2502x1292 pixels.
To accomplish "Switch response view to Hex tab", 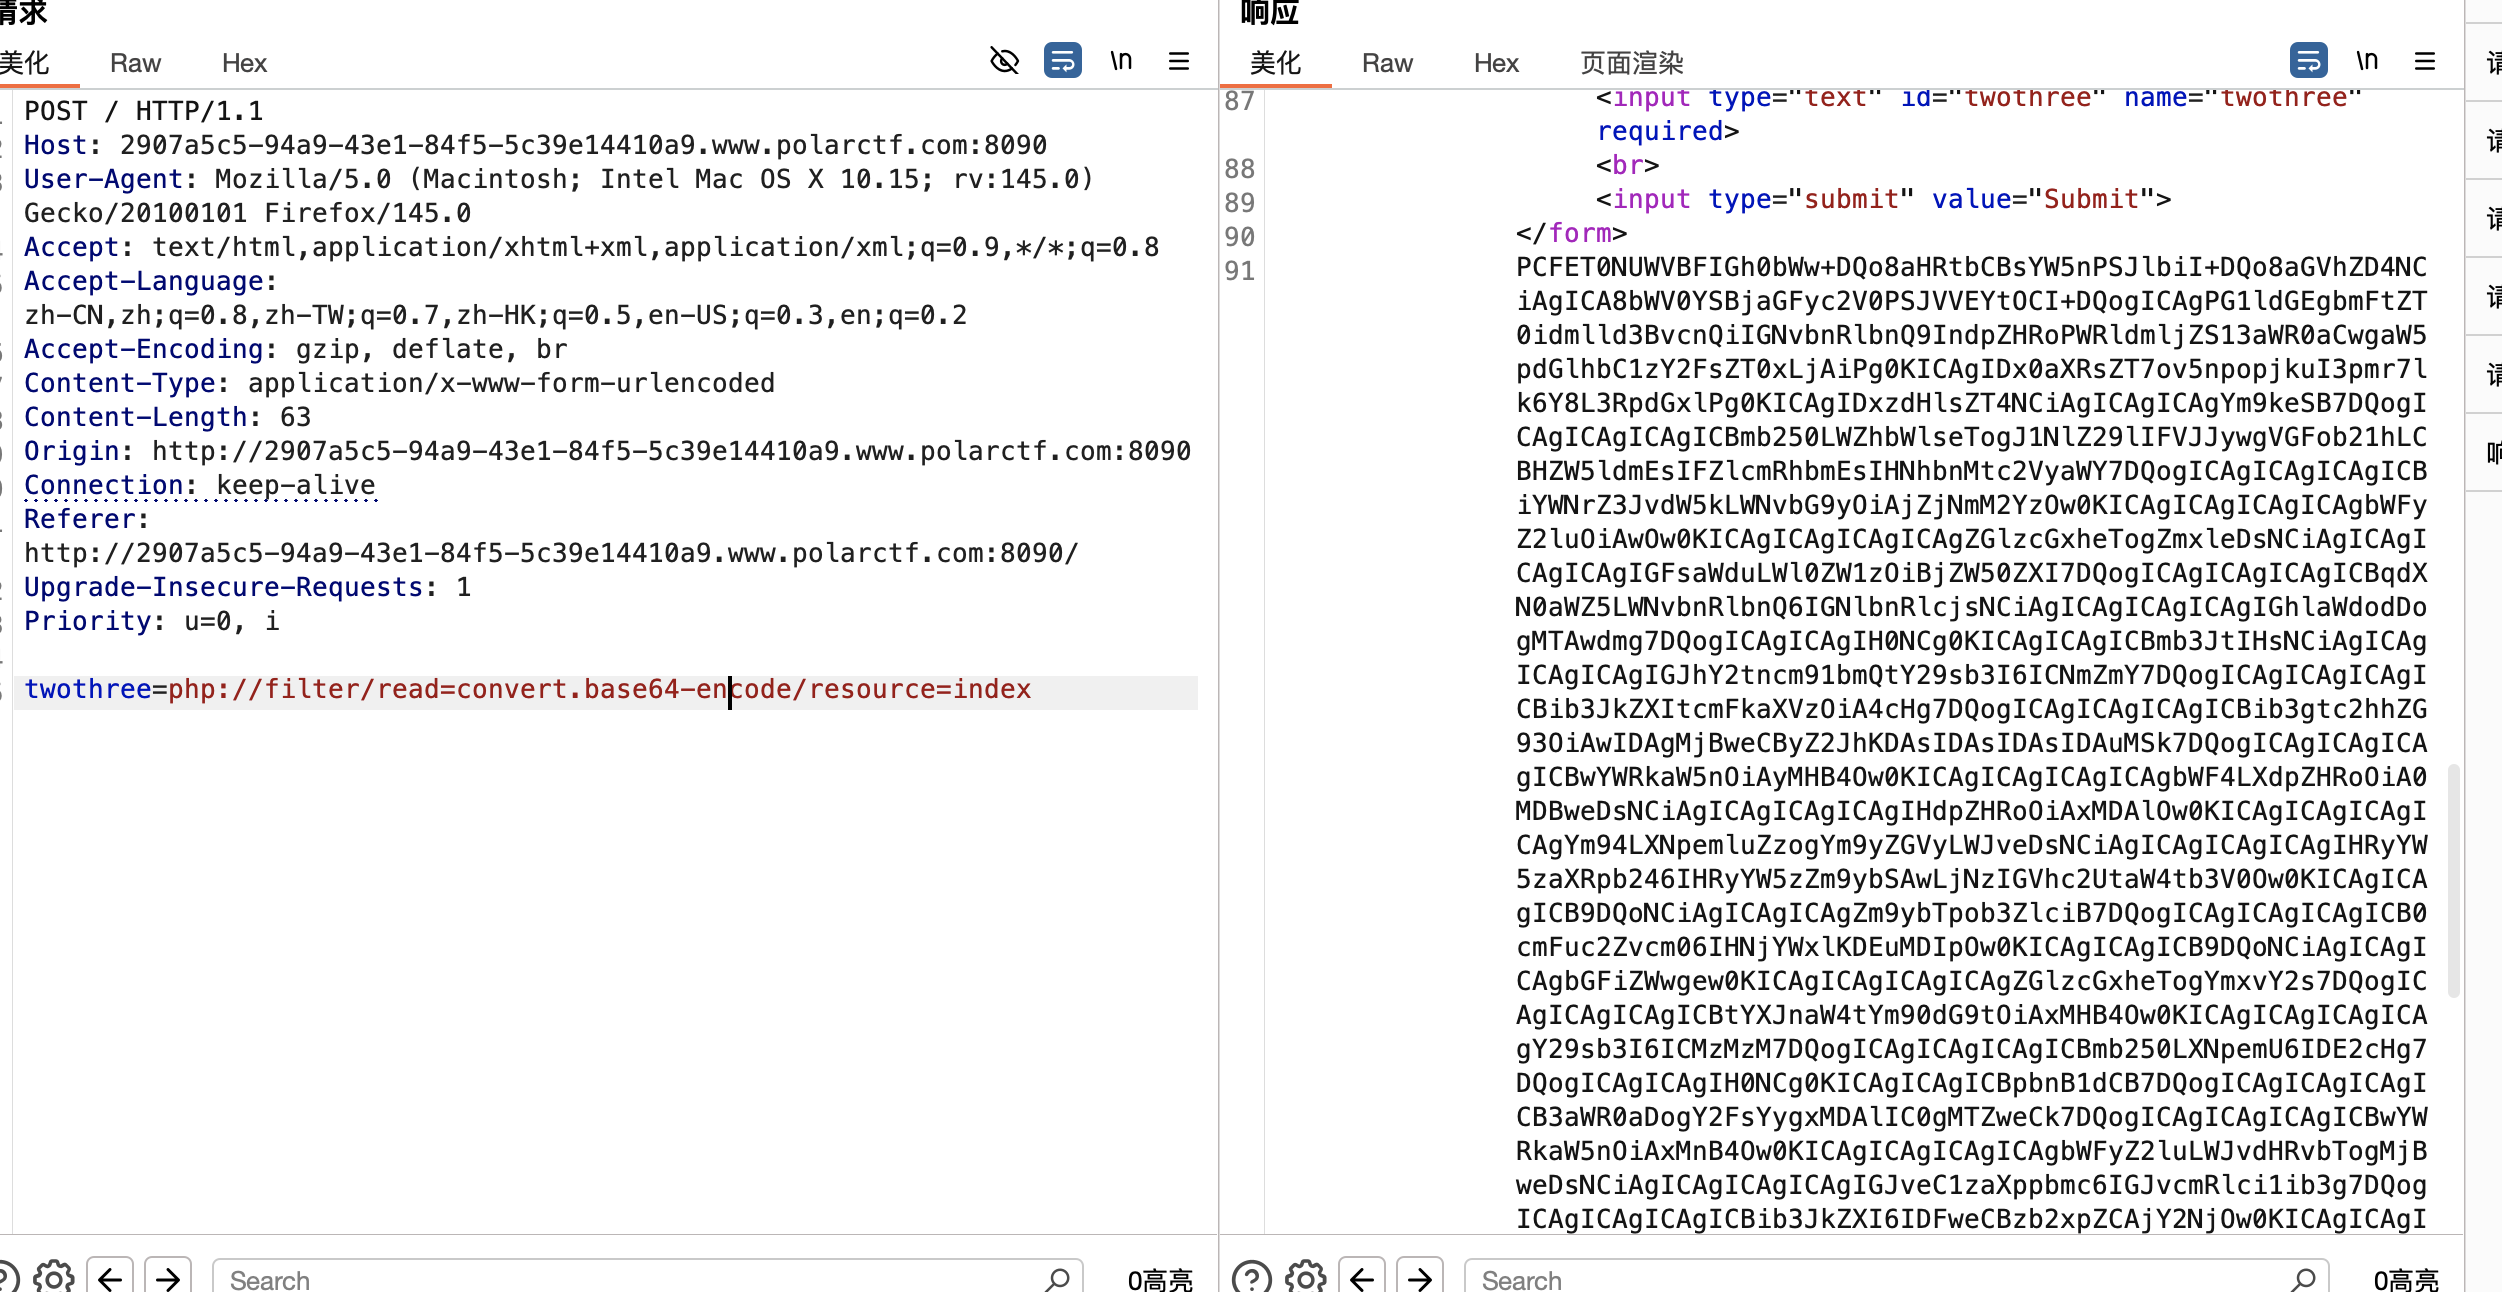I will pyautogui.click(x=1496, y=63).
